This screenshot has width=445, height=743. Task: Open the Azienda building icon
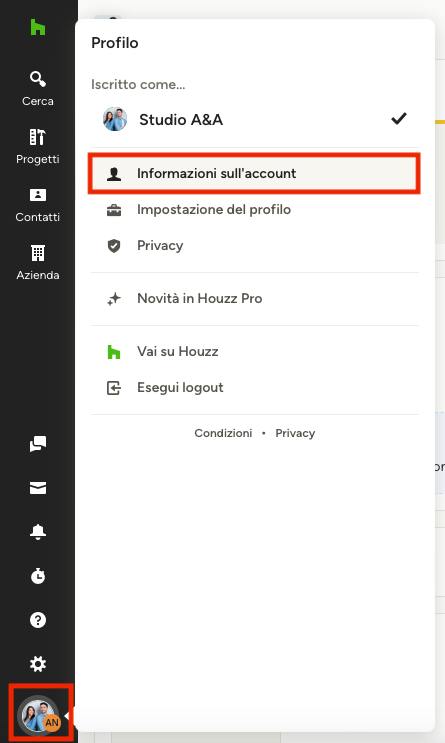point(37,253)
